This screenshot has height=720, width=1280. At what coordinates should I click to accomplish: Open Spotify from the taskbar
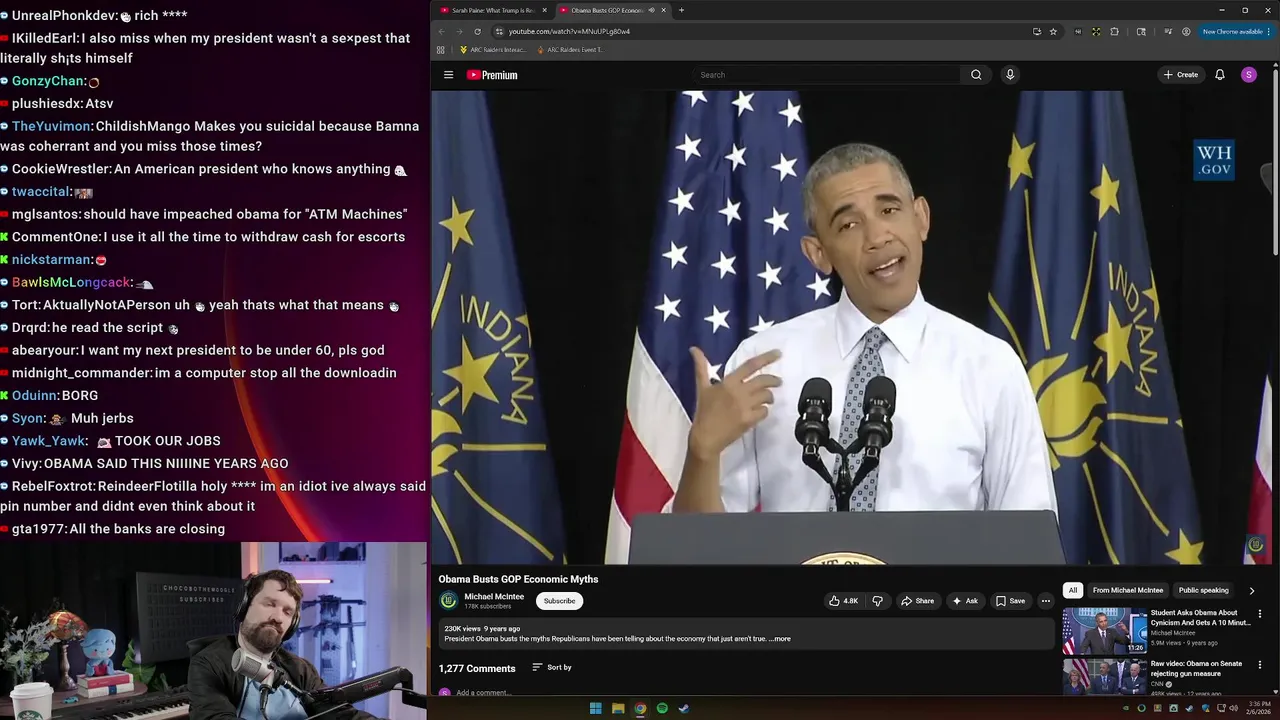pos(662,708)
